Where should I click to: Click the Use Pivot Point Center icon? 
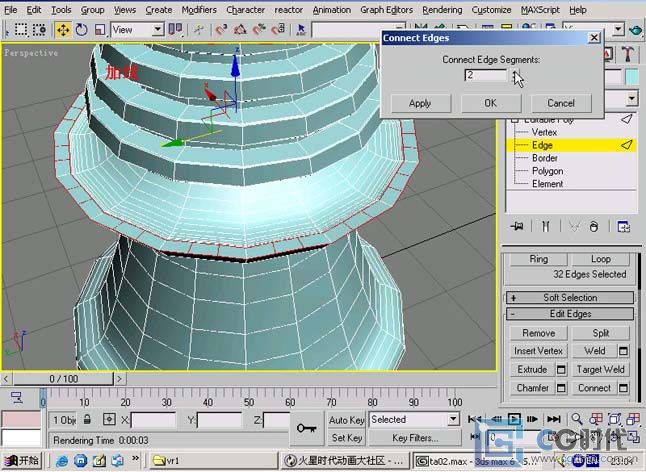point(176,30)
